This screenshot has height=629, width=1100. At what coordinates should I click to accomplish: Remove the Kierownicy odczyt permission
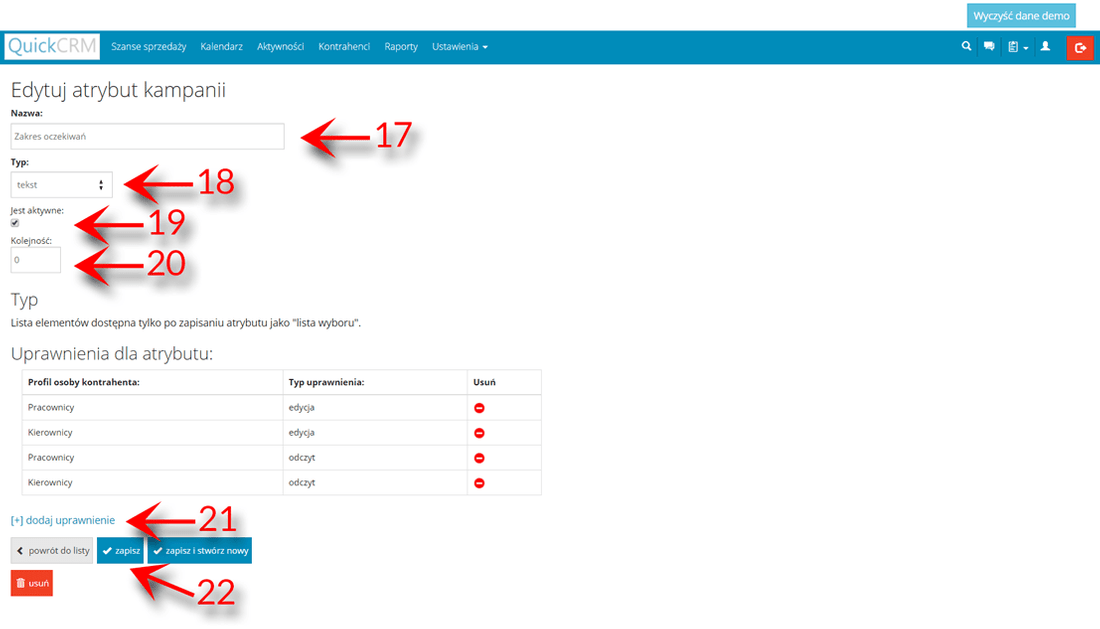(480, 482)
